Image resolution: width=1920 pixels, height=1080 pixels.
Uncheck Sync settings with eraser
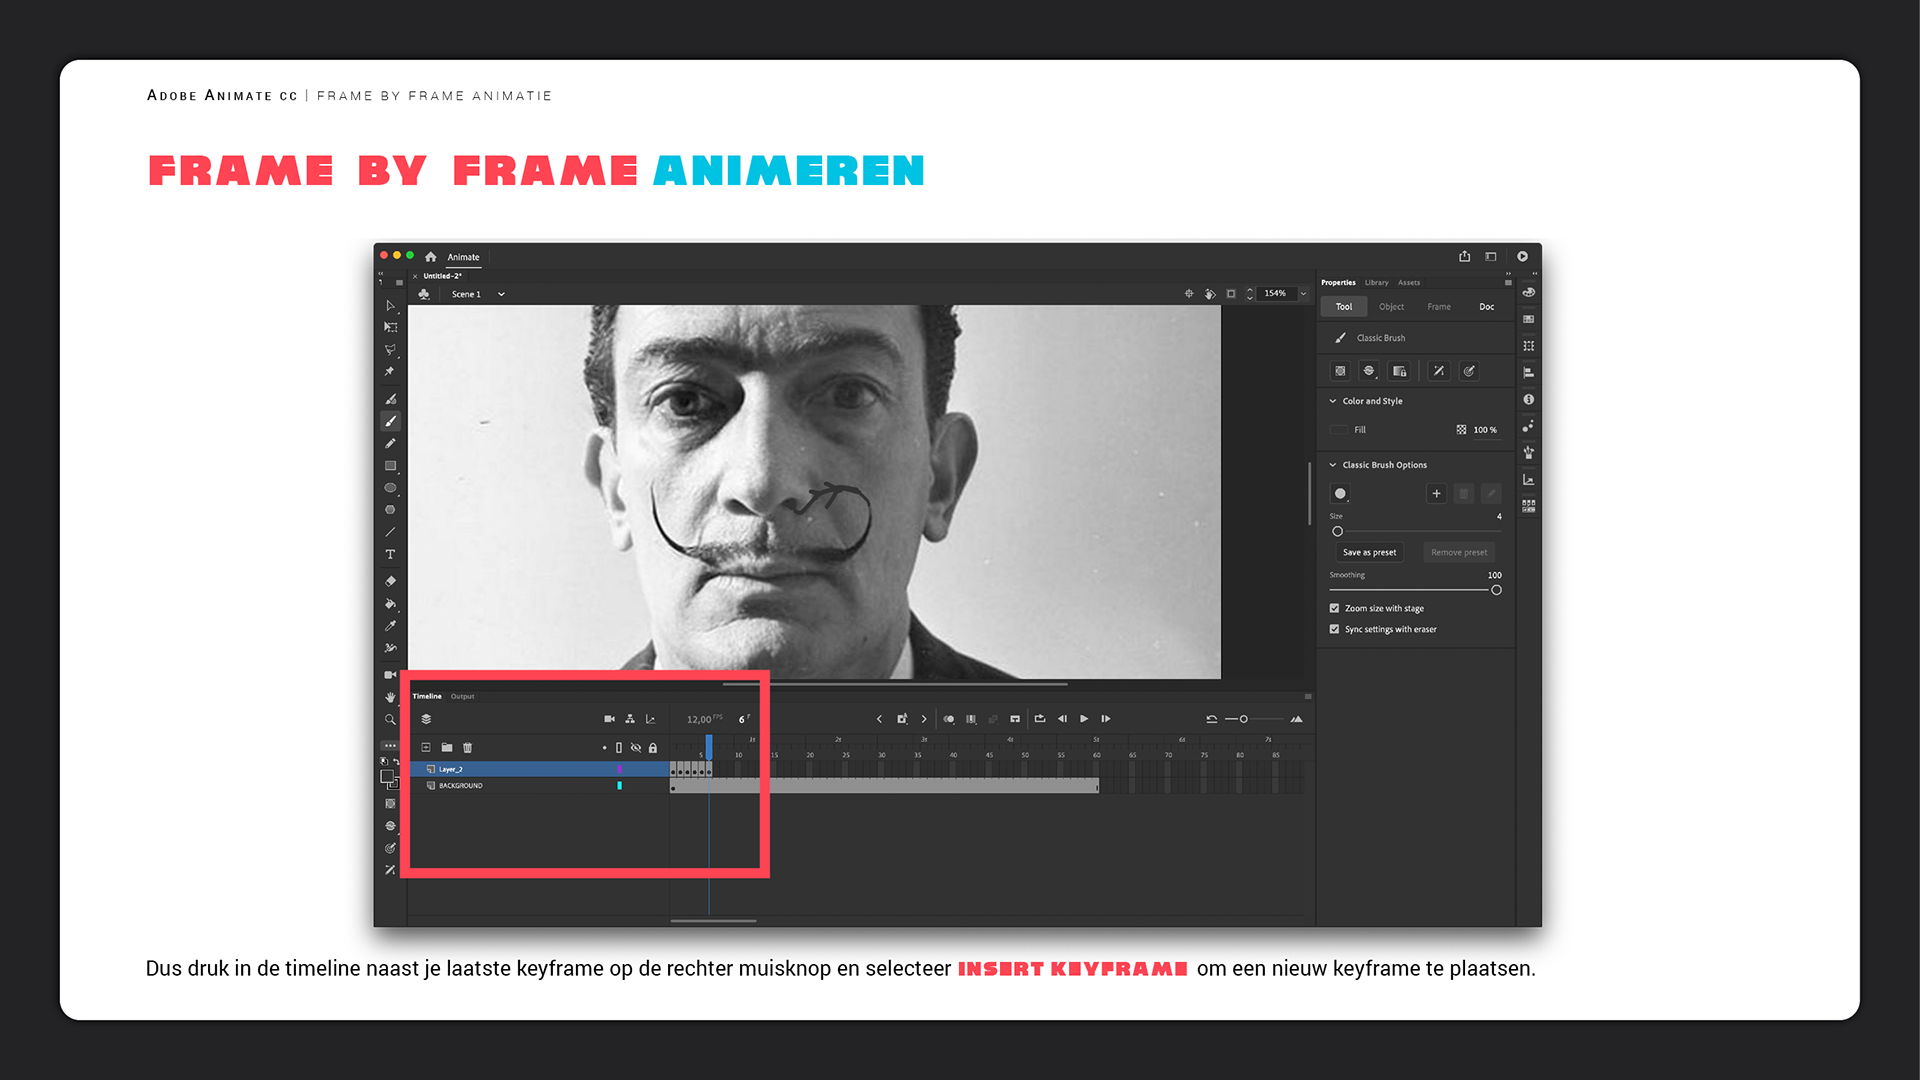(x=1334, y=629)
